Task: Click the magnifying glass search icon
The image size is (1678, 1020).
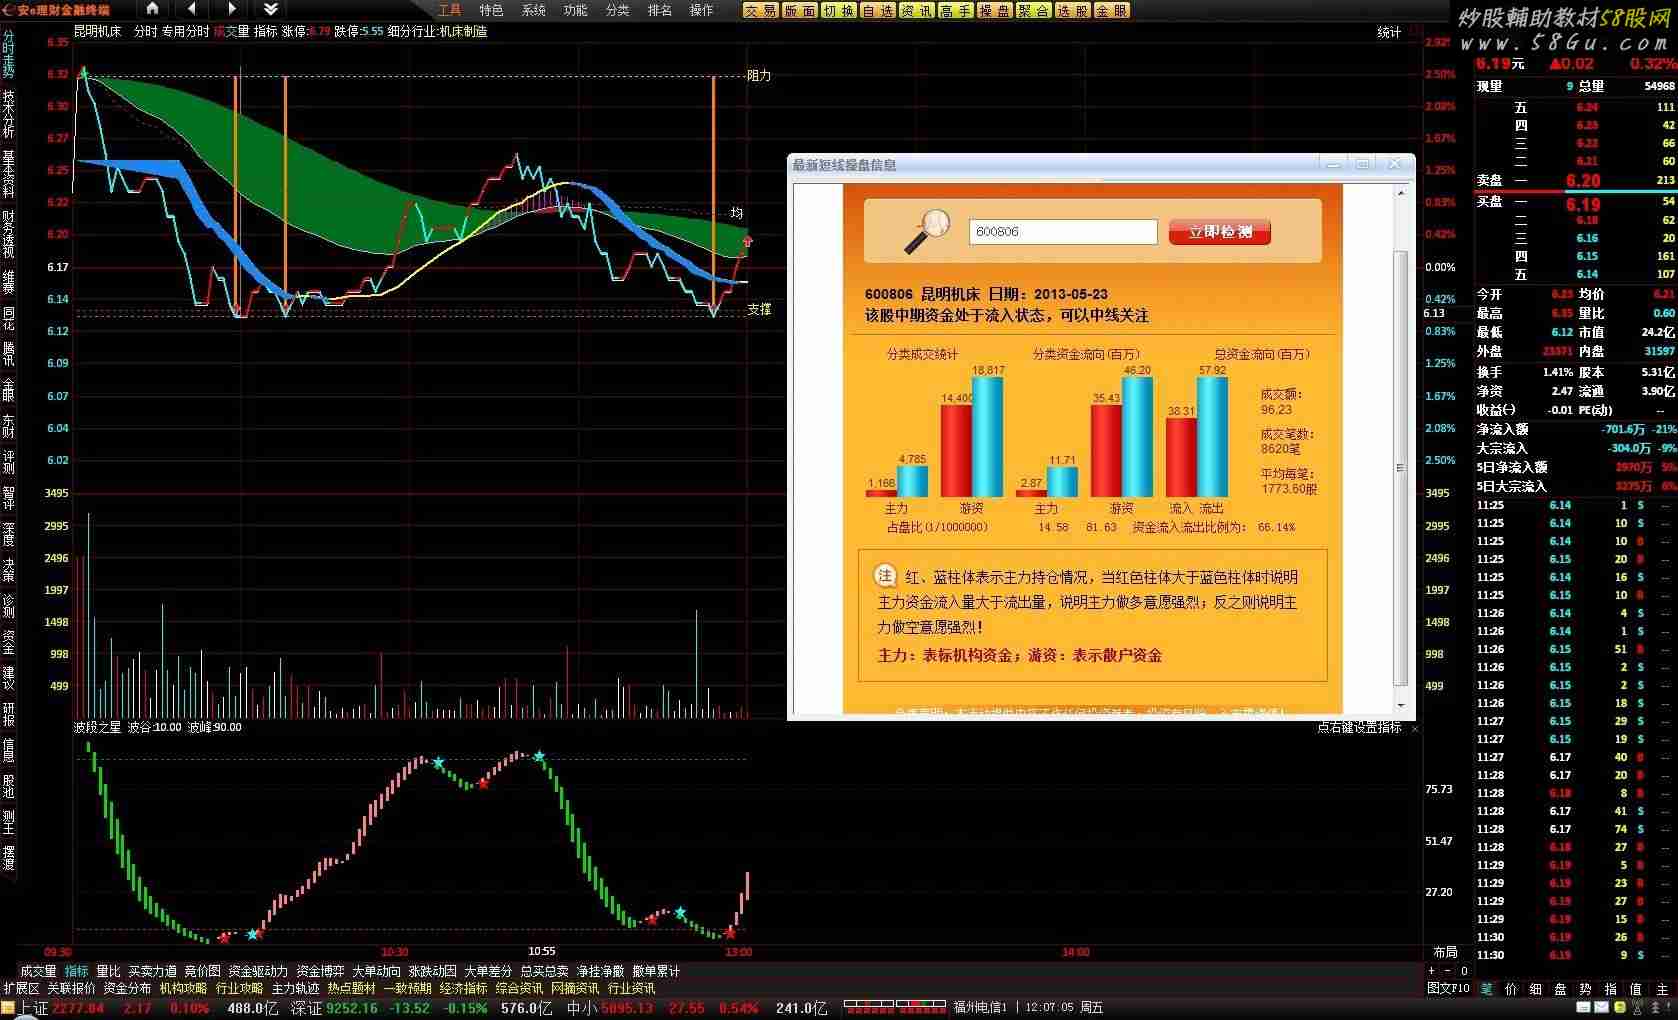Action: (925, 232)
